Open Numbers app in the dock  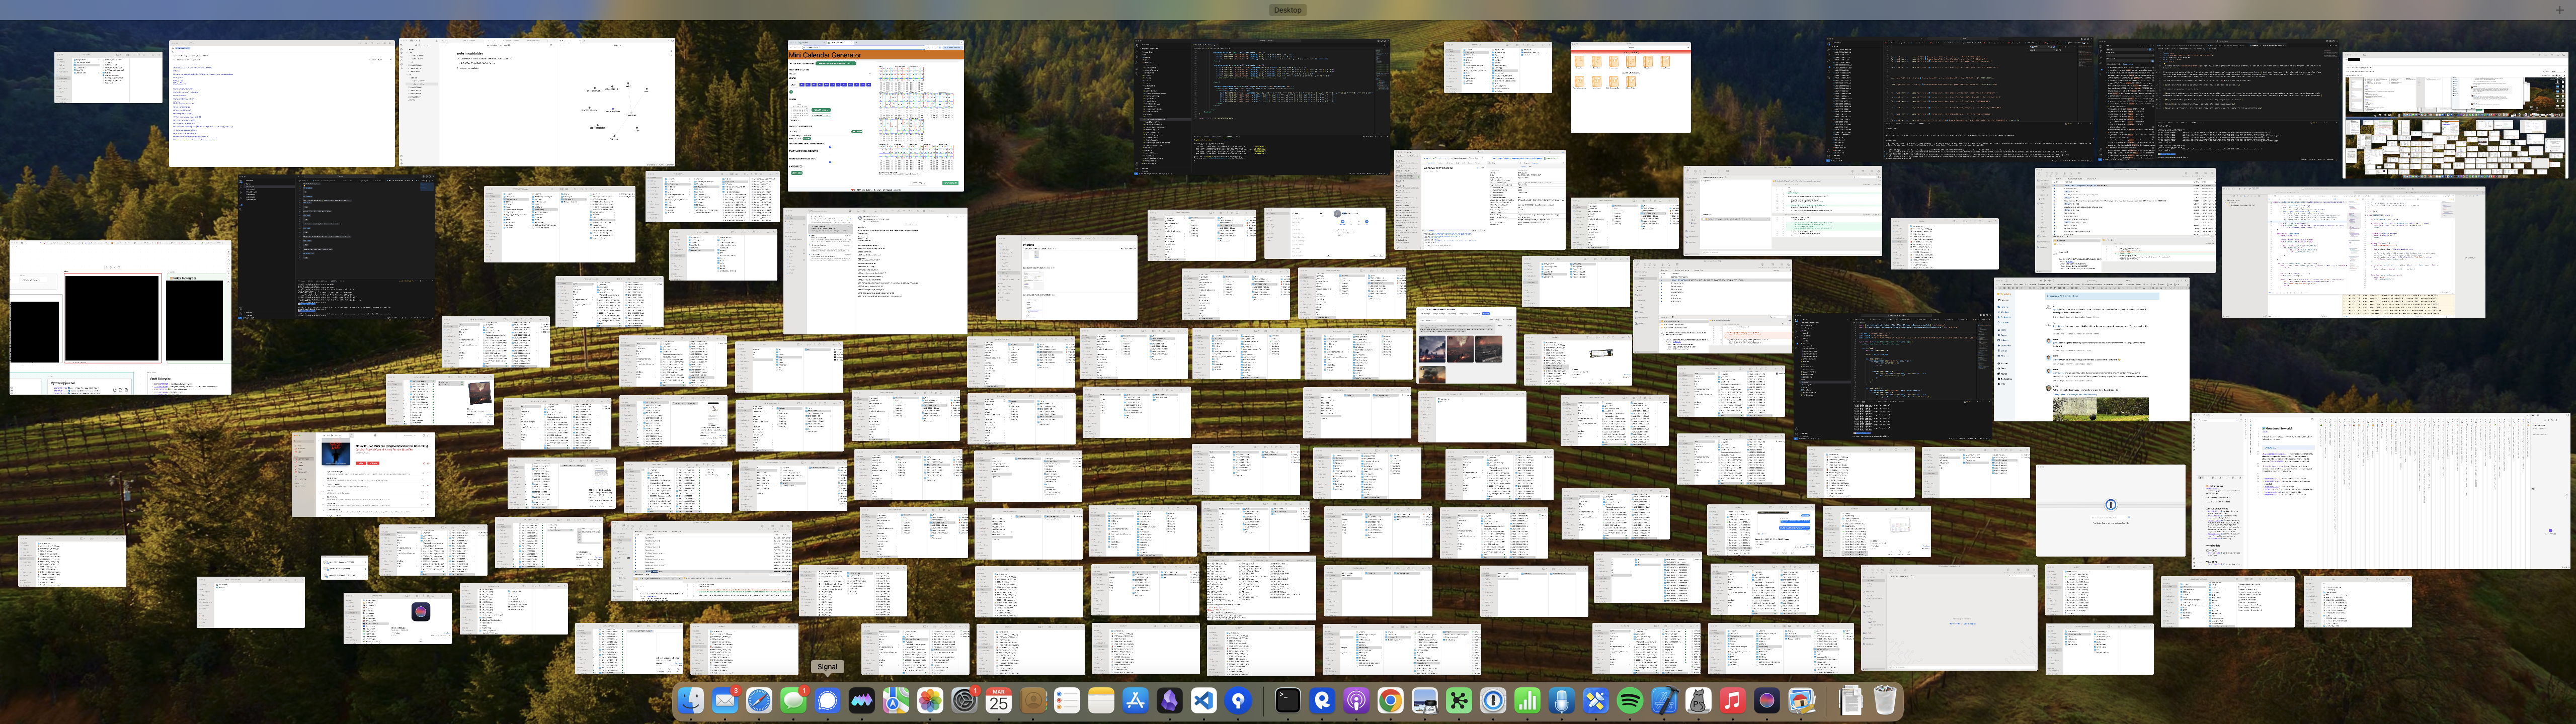[x=1527, y=701]
